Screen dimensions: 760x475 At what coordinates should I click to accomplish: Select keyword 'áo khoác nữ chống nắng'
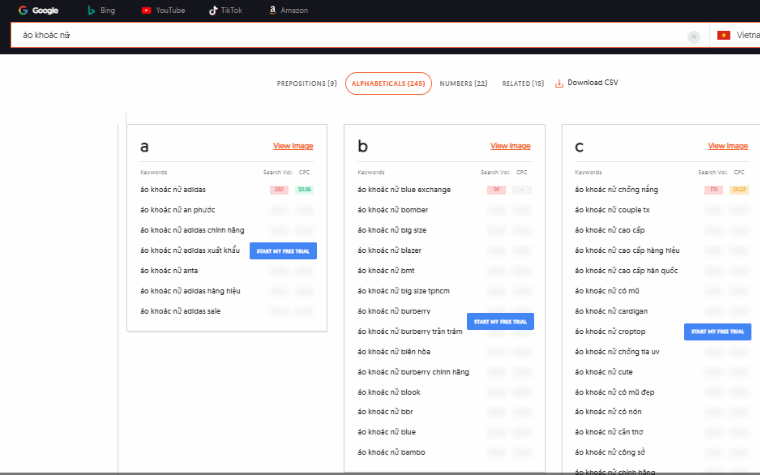[617, 190]
